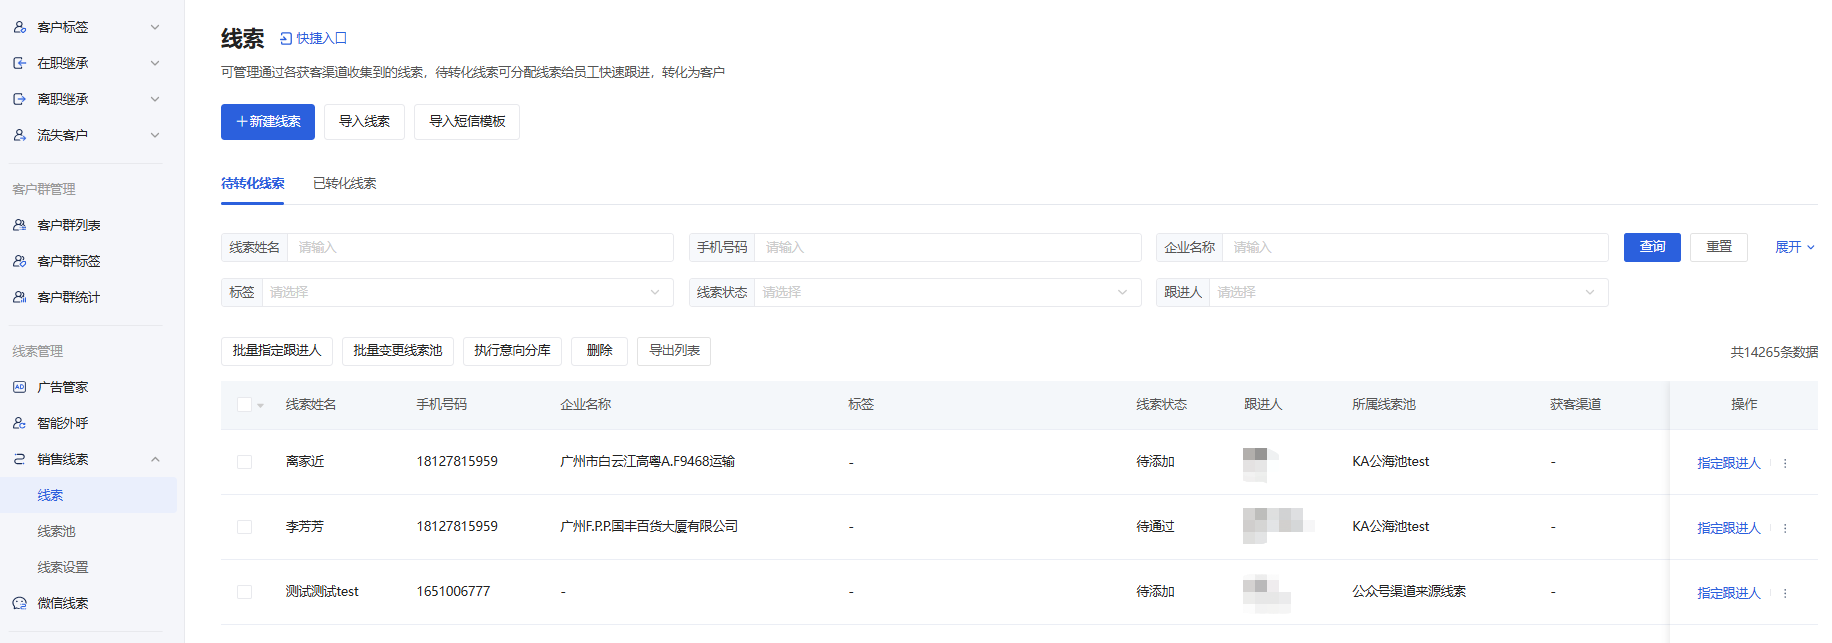
Task: Click the 导入短信模板 button
Action: coord(467,122)
